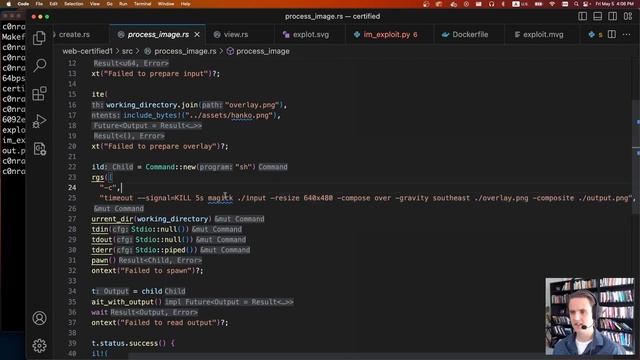
Task: Click the web-certified1 breadcrumb
Action: click(87, 51)
